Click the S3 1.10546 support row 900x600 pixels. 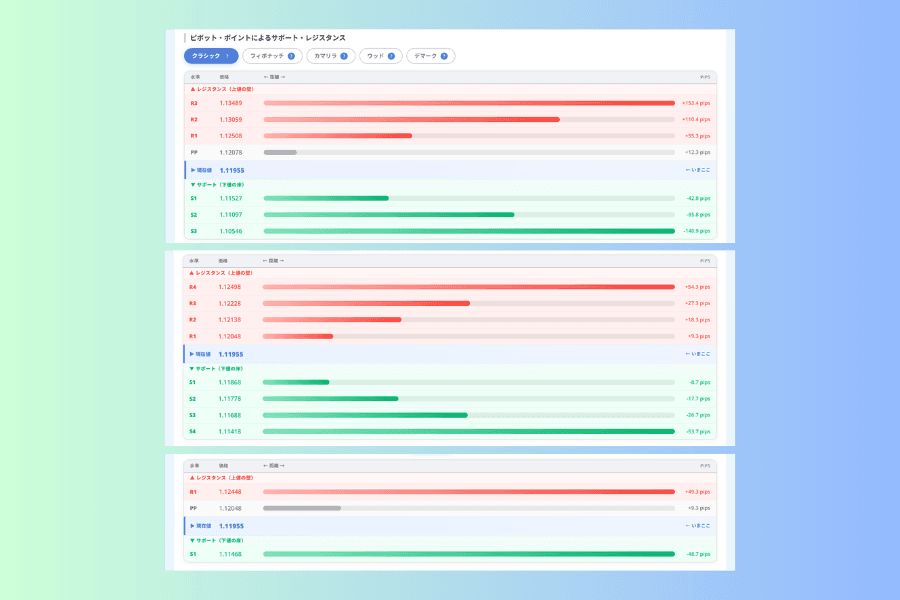[x=451, y=231]
